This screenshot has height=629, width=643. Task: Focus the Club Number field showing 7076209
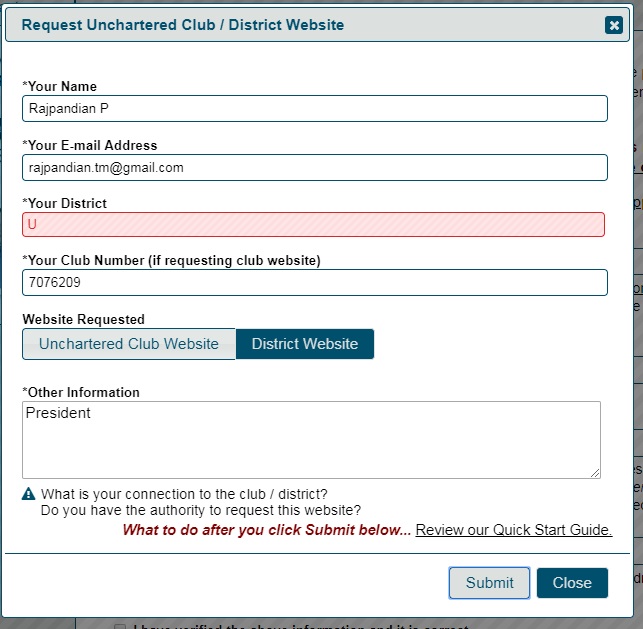tap(315, 283)
